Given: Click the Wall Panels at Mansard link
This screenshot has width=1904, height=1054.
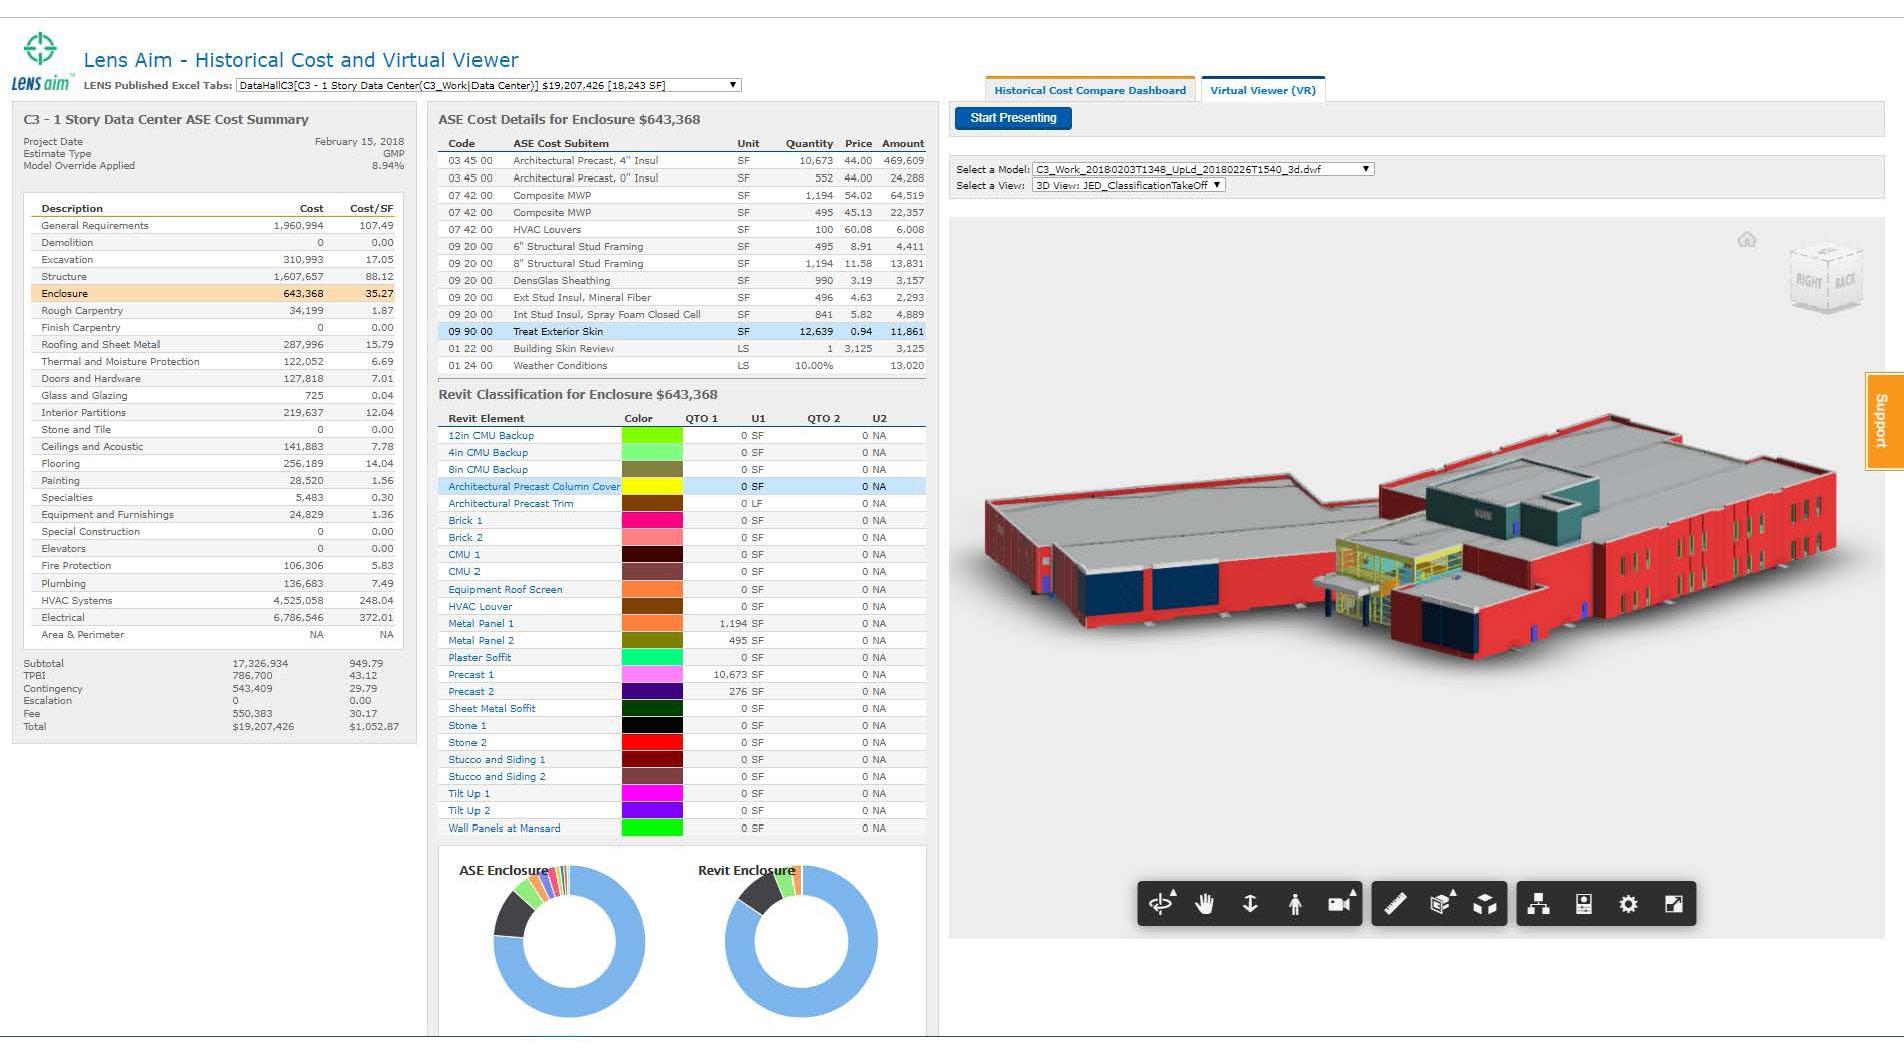Looking at the screenshot, I should (504, 829).
